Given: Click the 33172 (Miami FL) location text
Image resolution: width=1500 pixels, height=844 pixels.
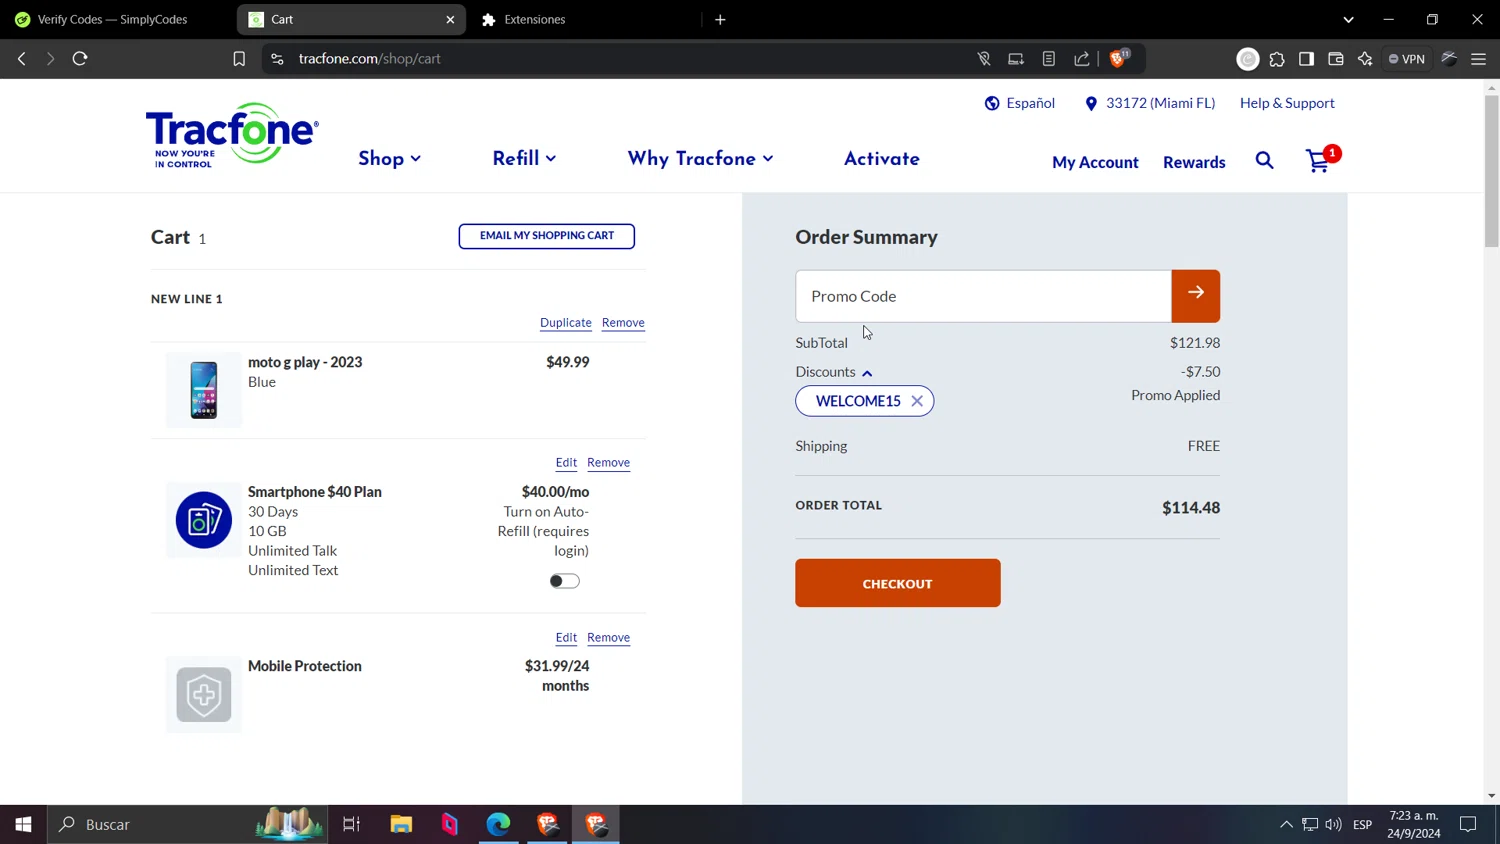Looking at the screenshot, I should 1160,103.
